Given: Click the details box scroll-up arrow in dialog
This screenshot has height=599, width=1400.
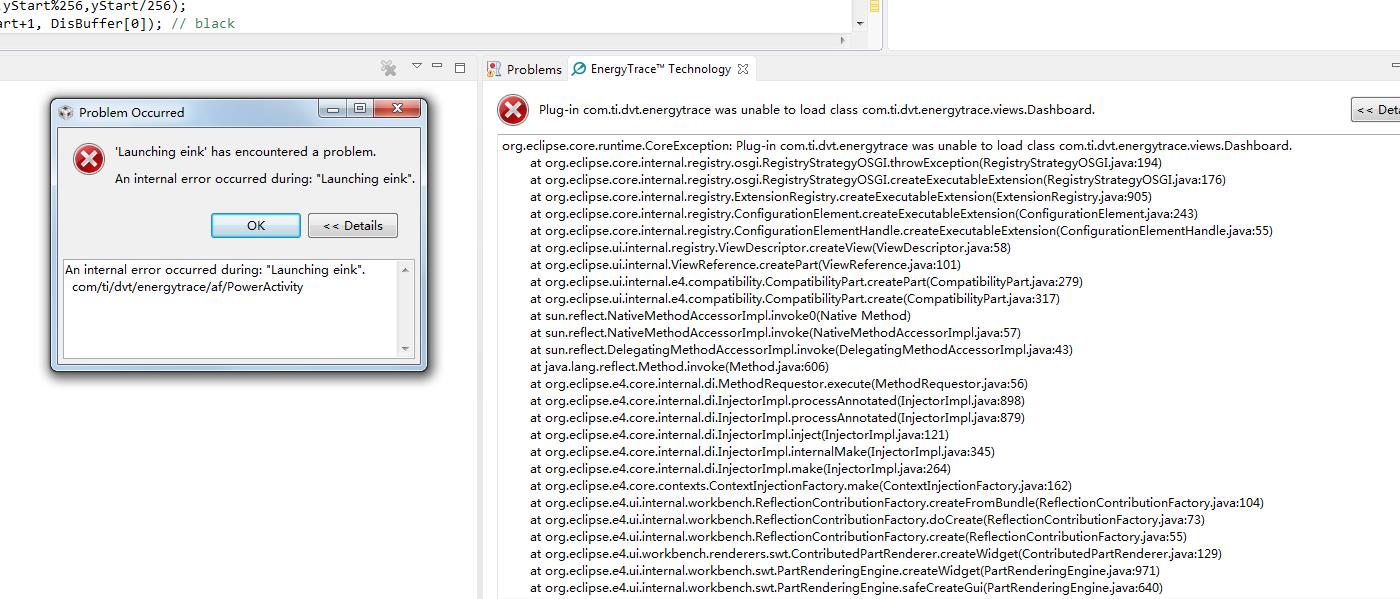Looking at the screenshot, I should 406,270.
